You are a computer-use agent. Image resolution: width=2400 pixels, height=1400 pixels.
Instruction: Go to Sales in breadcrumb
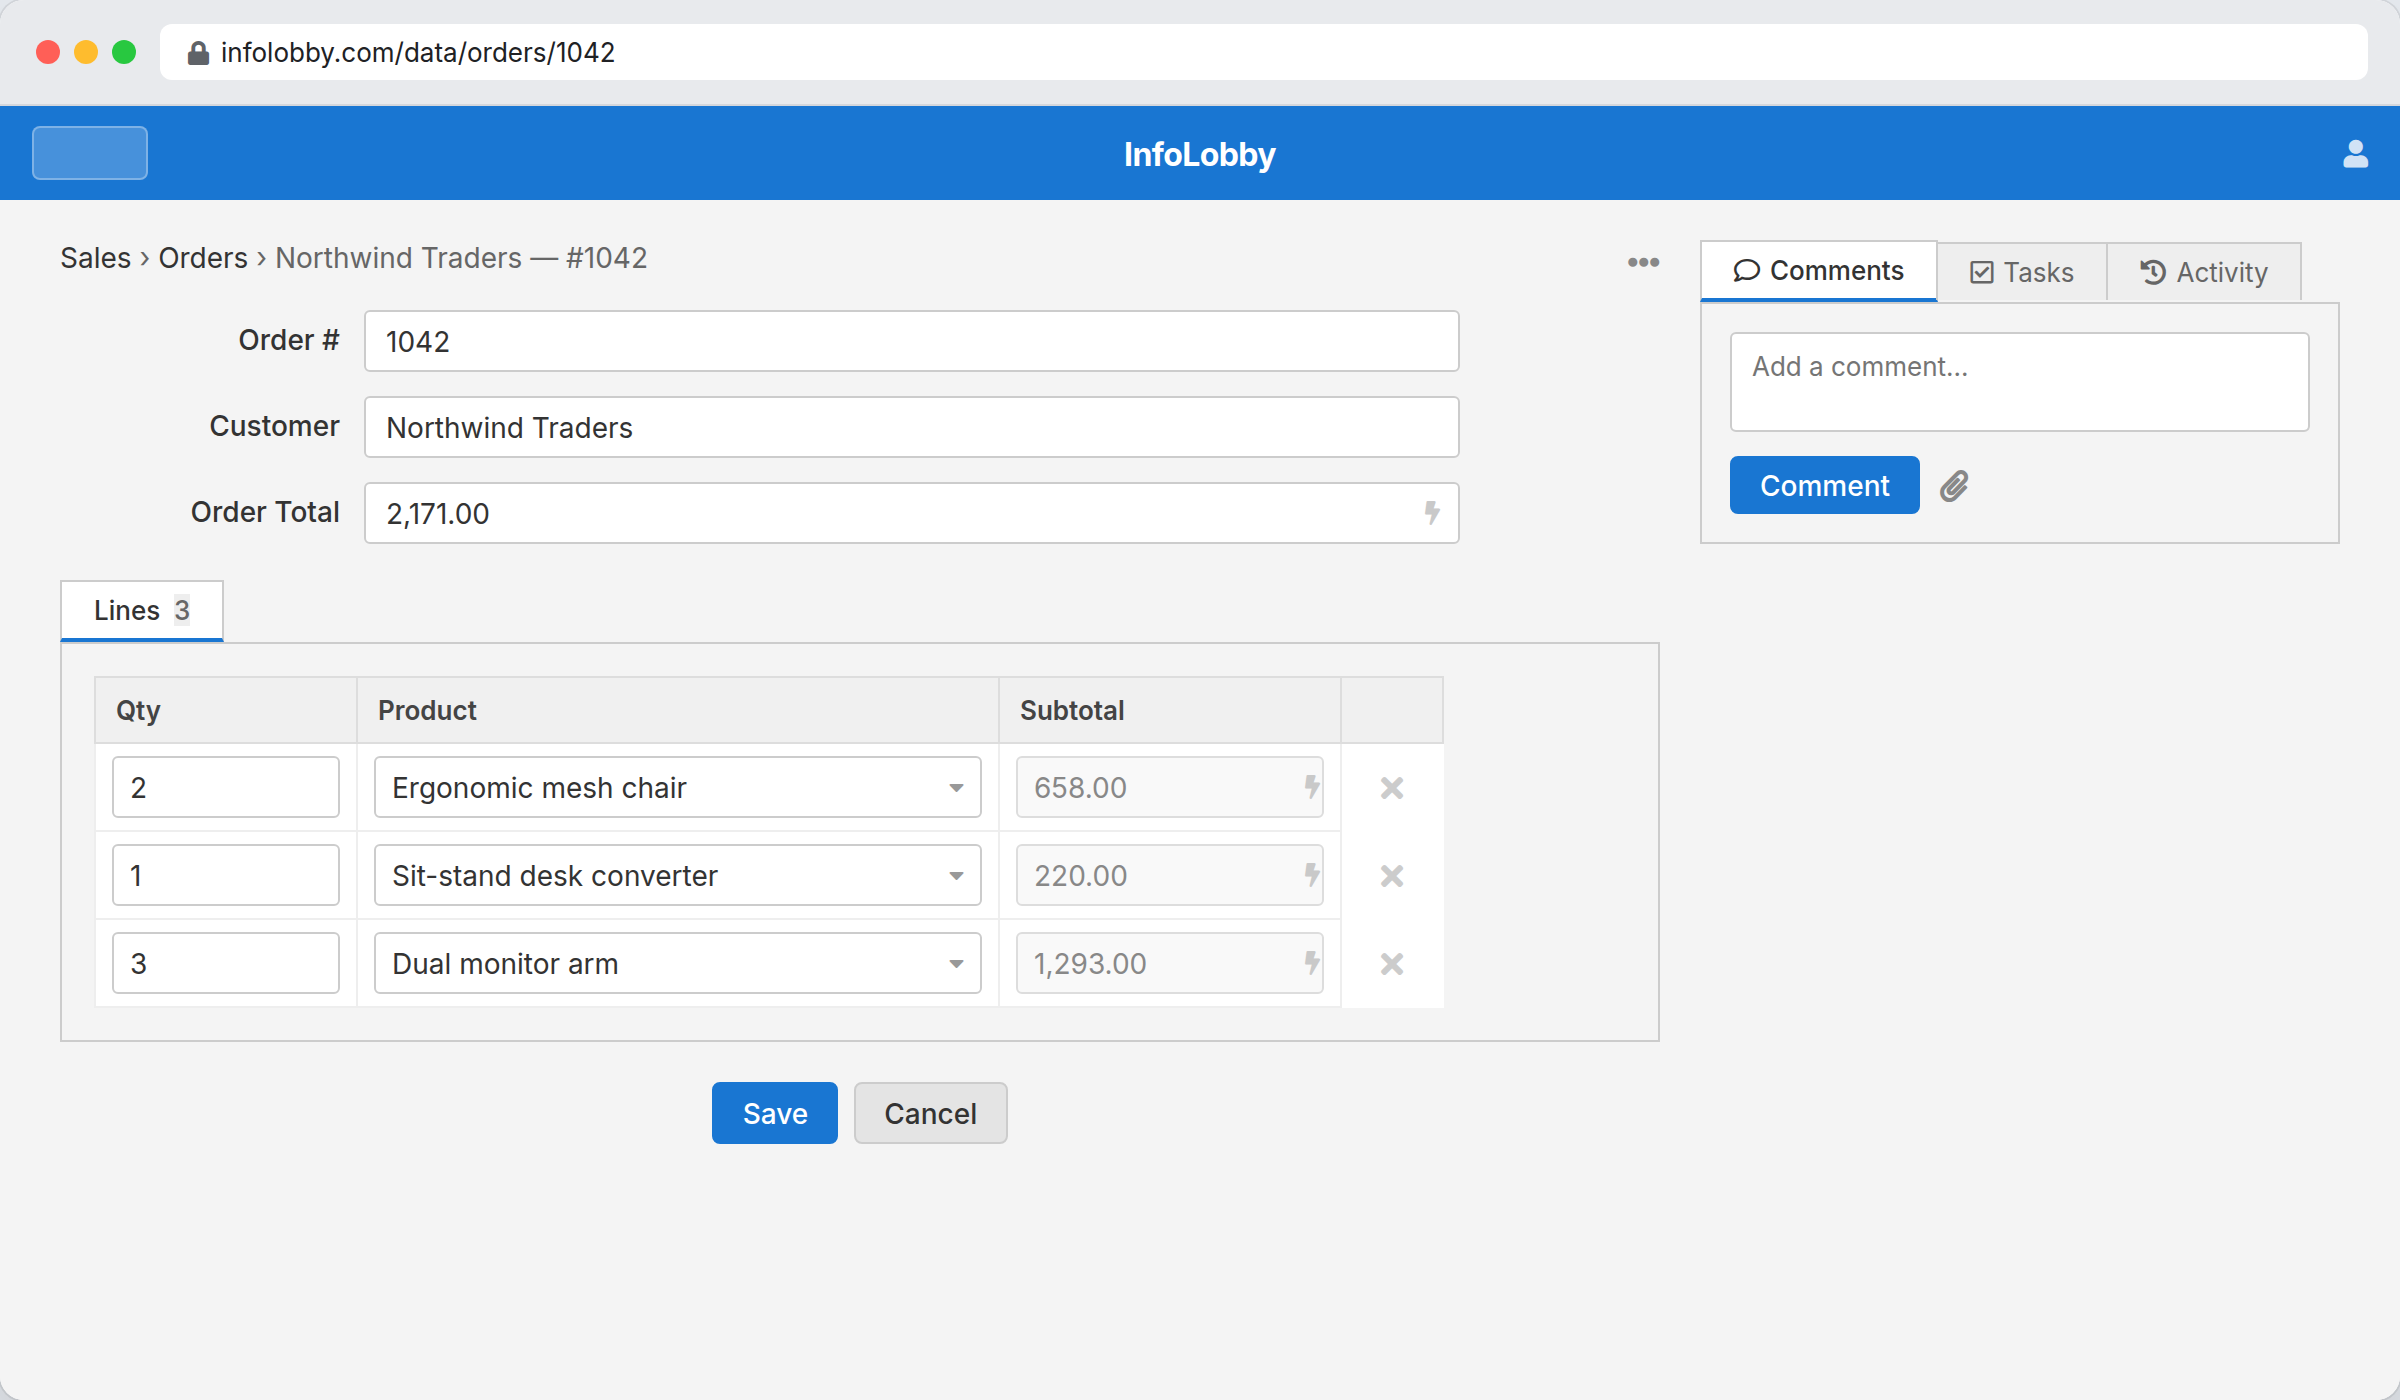click(x=95, y=258)
